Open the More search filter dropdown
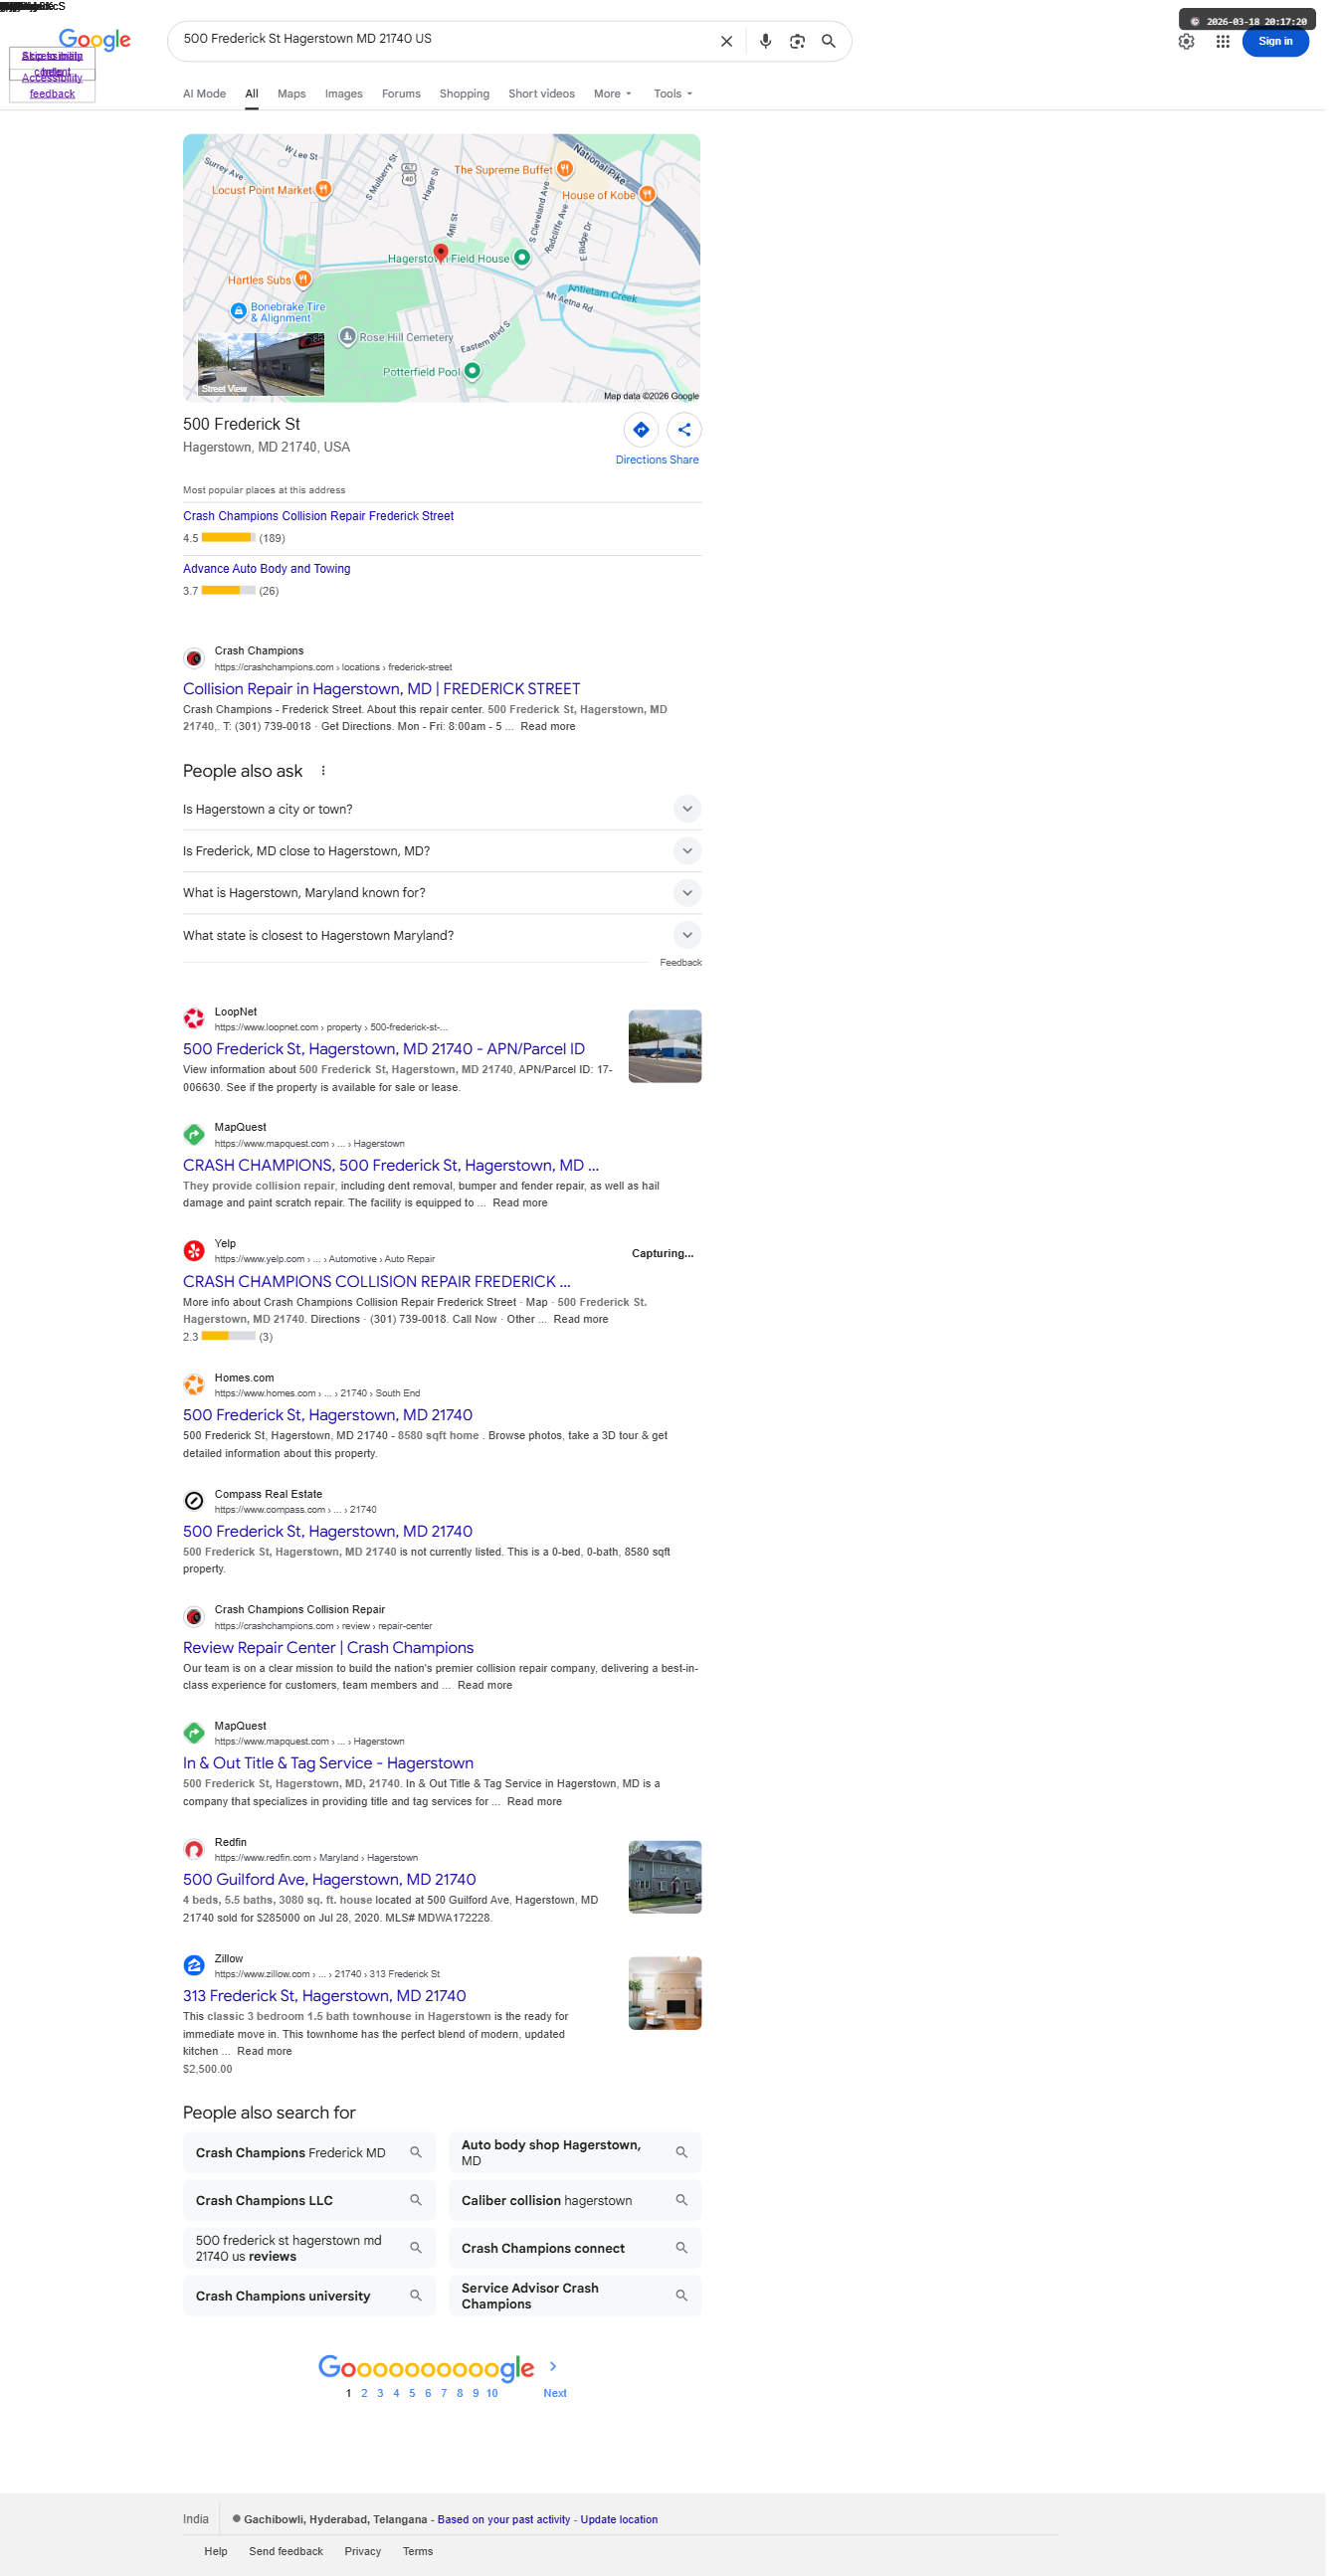 [x=619, y=95]
